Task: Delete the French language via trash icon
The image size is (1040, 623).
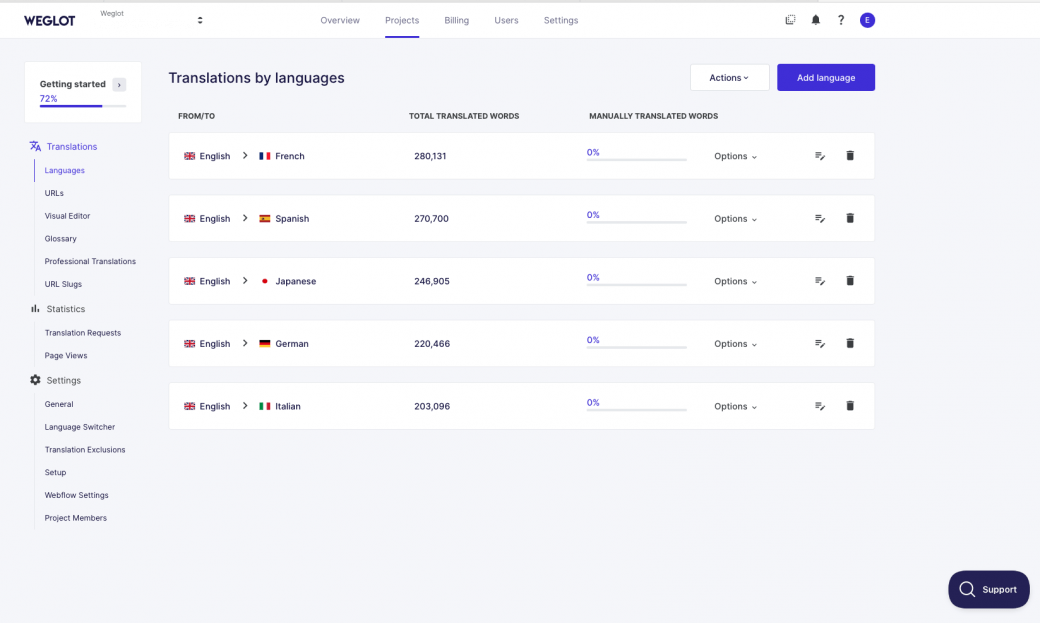Action: click(850, 155)
